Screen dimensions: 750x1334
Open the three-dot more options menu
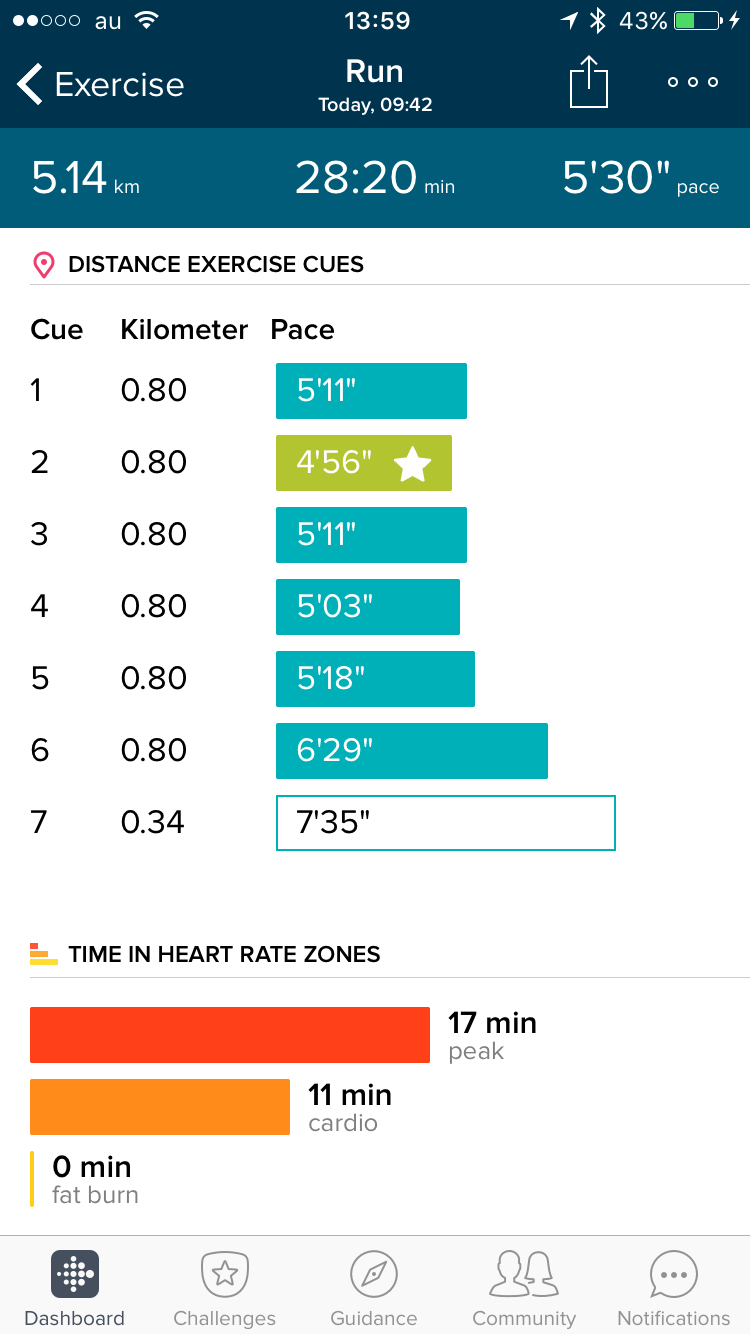pyautogui.click(x=693, y=82)
